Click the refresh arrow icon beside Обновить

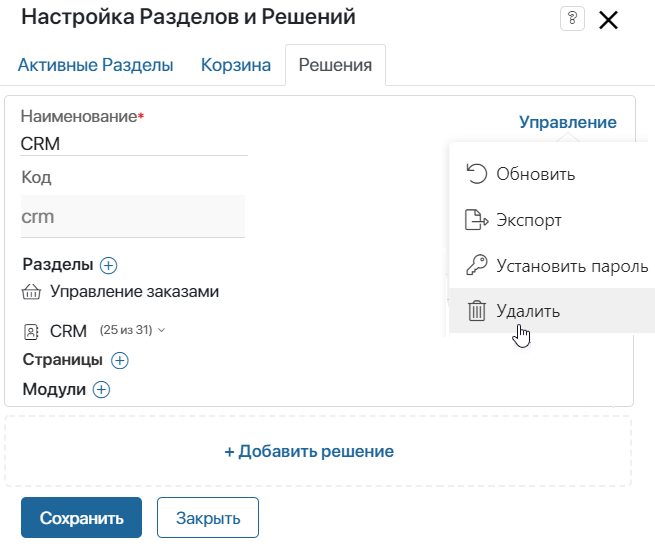477,173
